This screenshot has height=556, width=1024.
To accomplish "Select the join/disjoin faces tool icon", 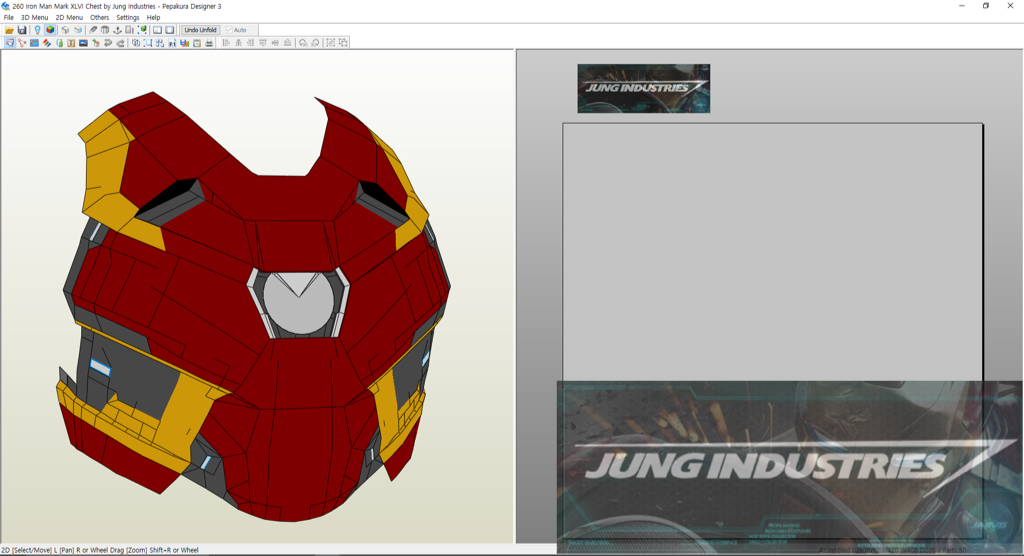I will point(22,43).
